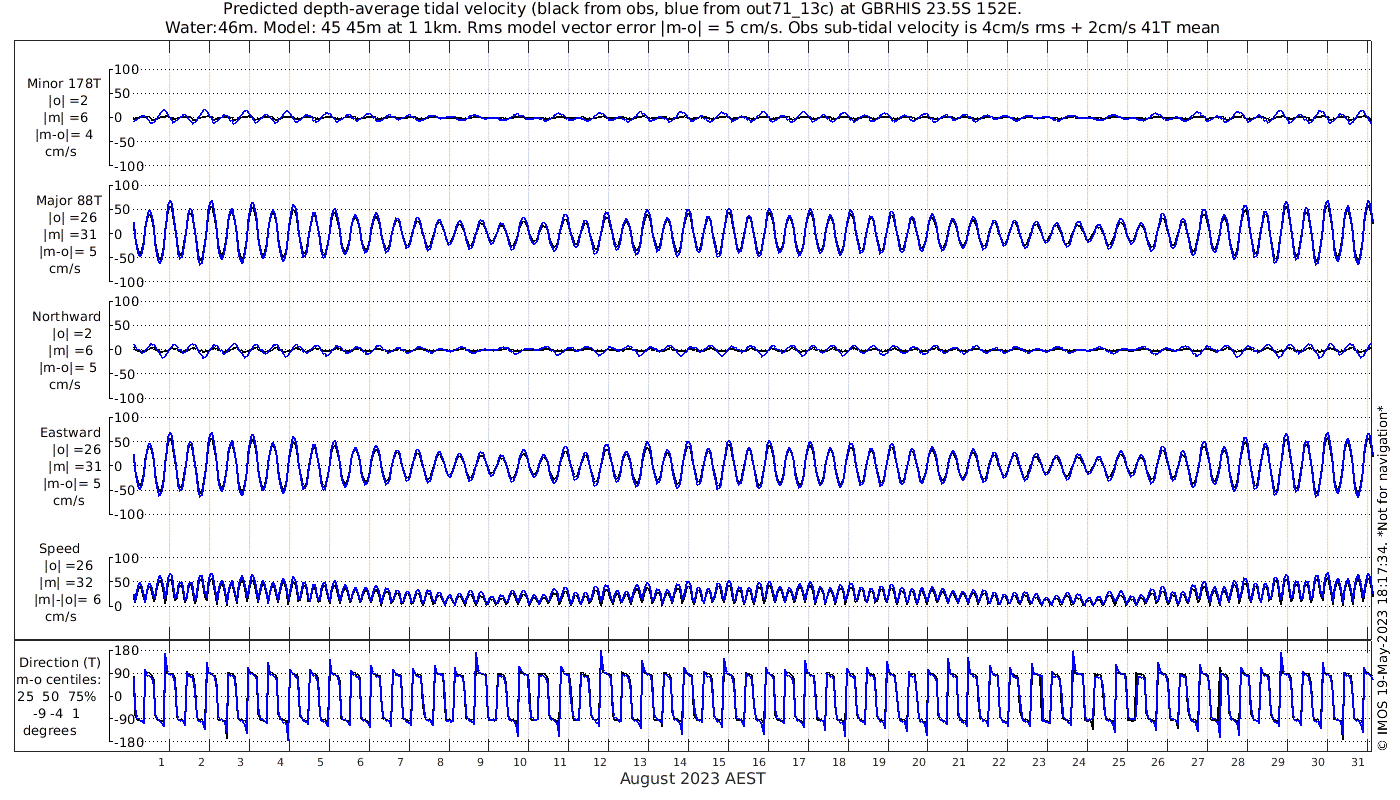Click "|m|-|o|= 6" in the Speed panel
This screenshot has height=800, width=1400.
pos(69,600)
